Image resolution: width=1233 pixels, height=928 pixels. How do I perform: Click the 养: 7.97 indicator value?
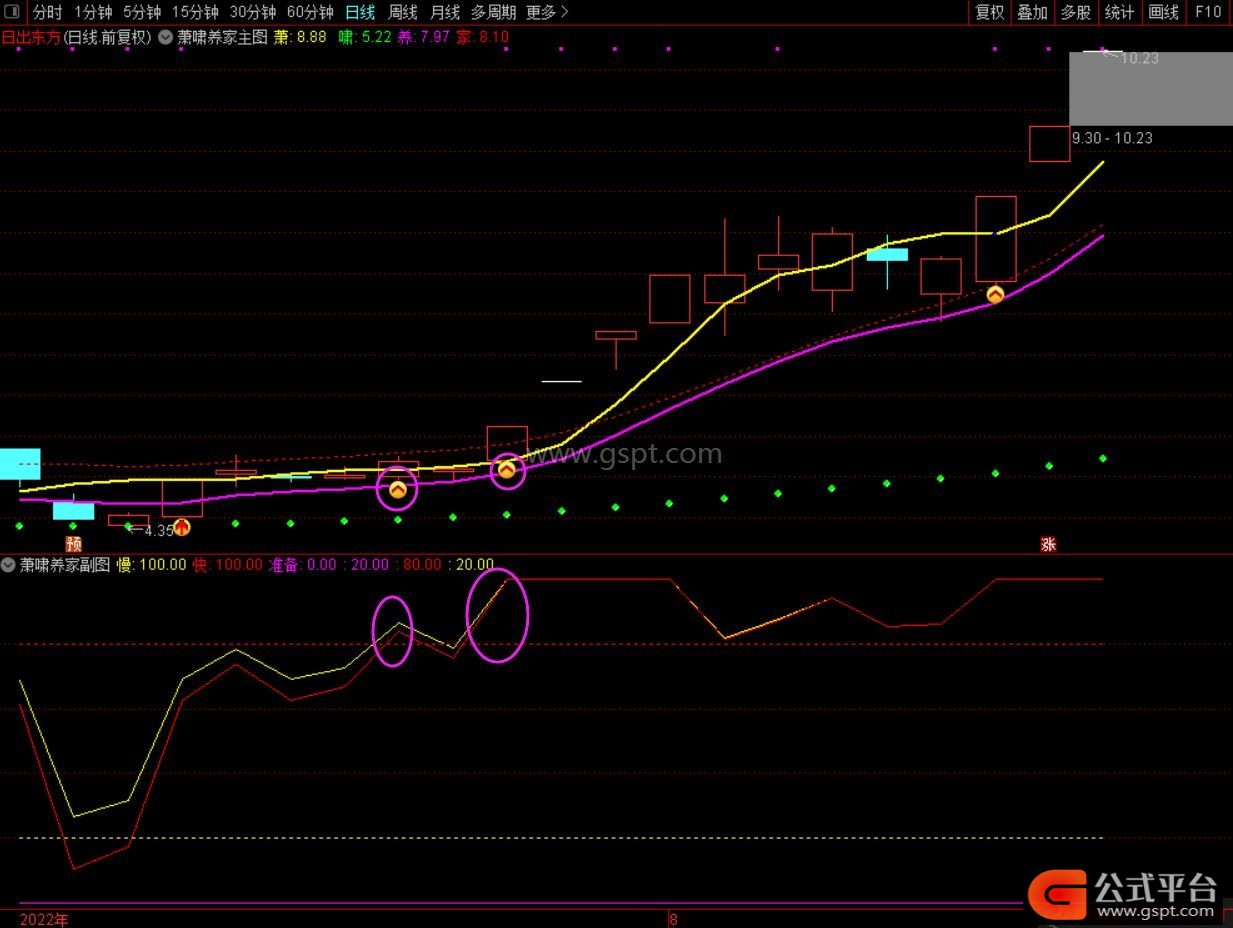pyautogui.click(x=424, y=37)
